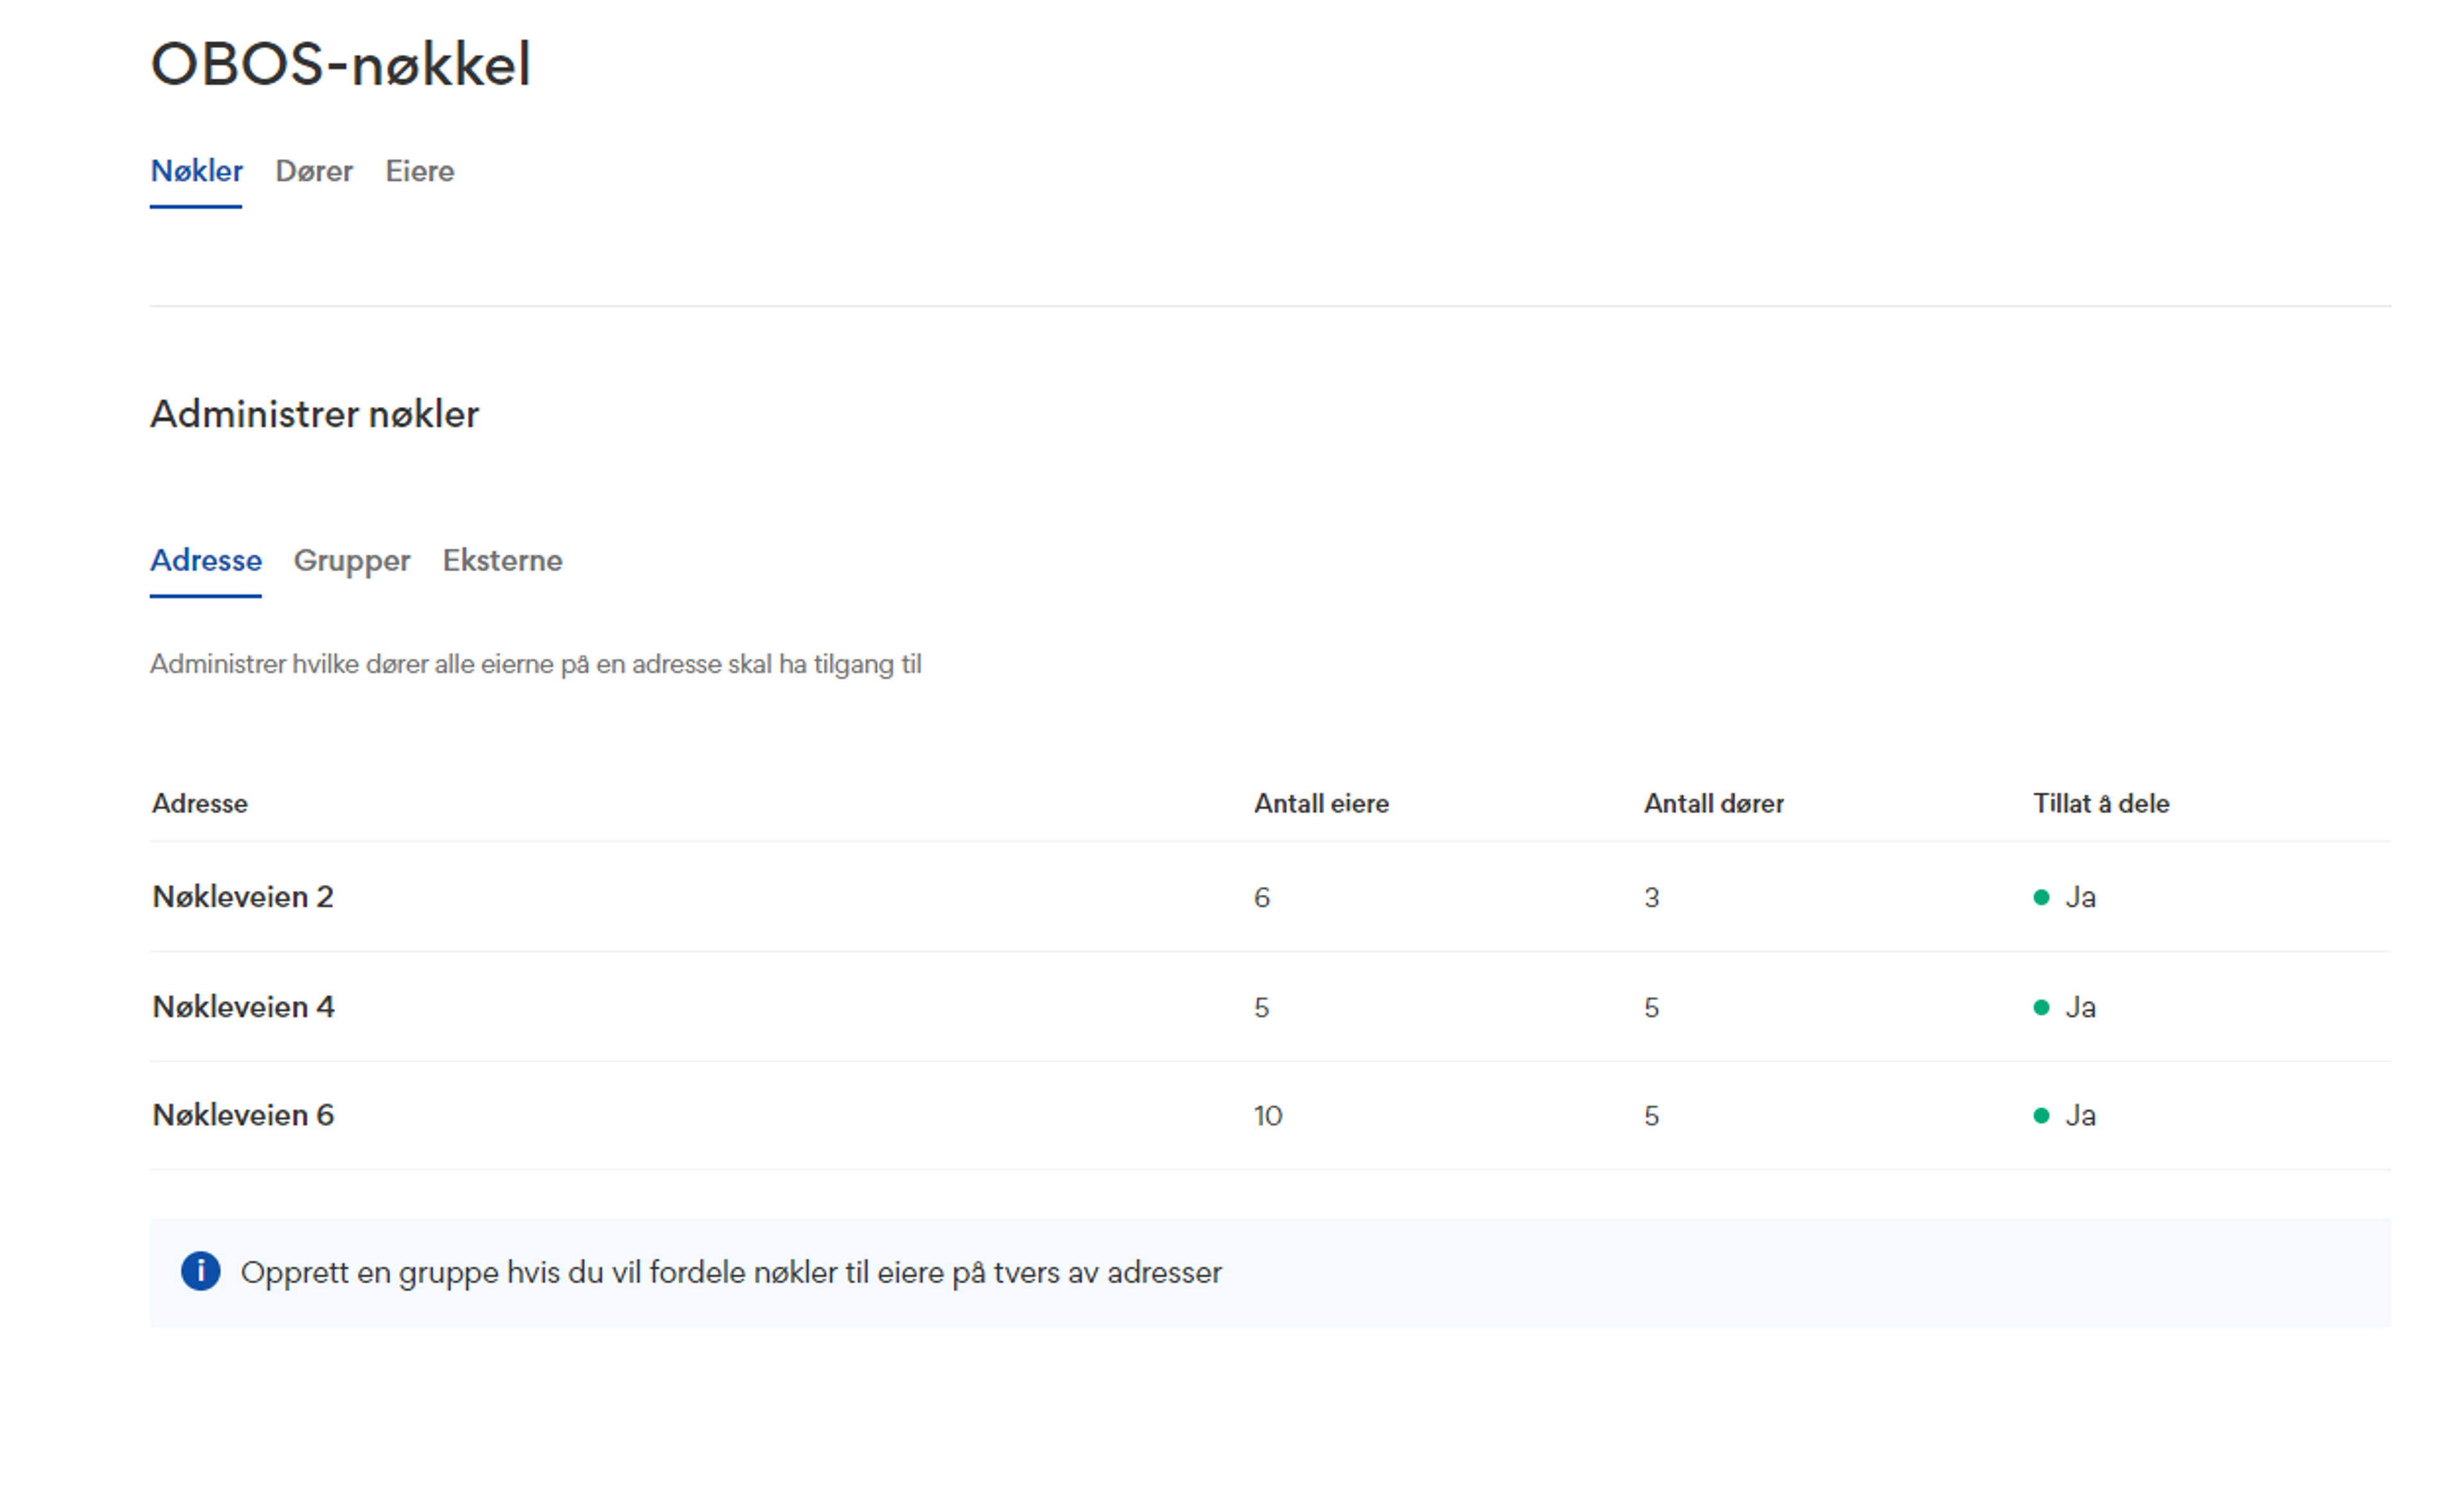Open the Nøkleveien 2 address row
Image resolution: width=2464 pixels, height=1489 pixels.
[243, 897]
